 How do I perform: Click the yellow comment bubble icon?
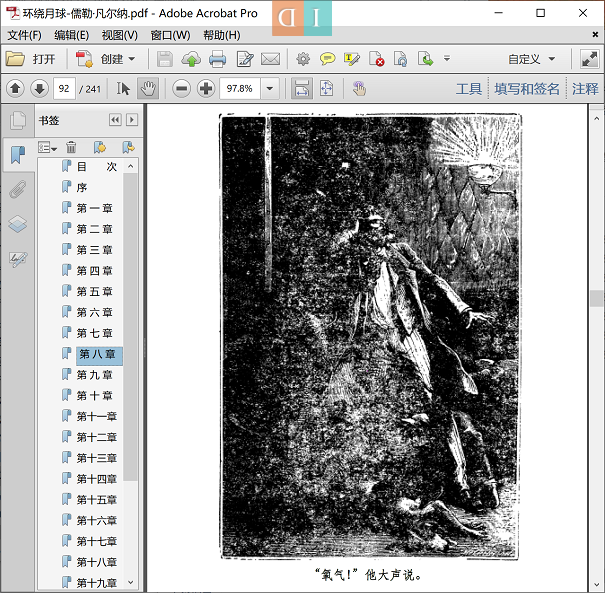pos(327,59)
